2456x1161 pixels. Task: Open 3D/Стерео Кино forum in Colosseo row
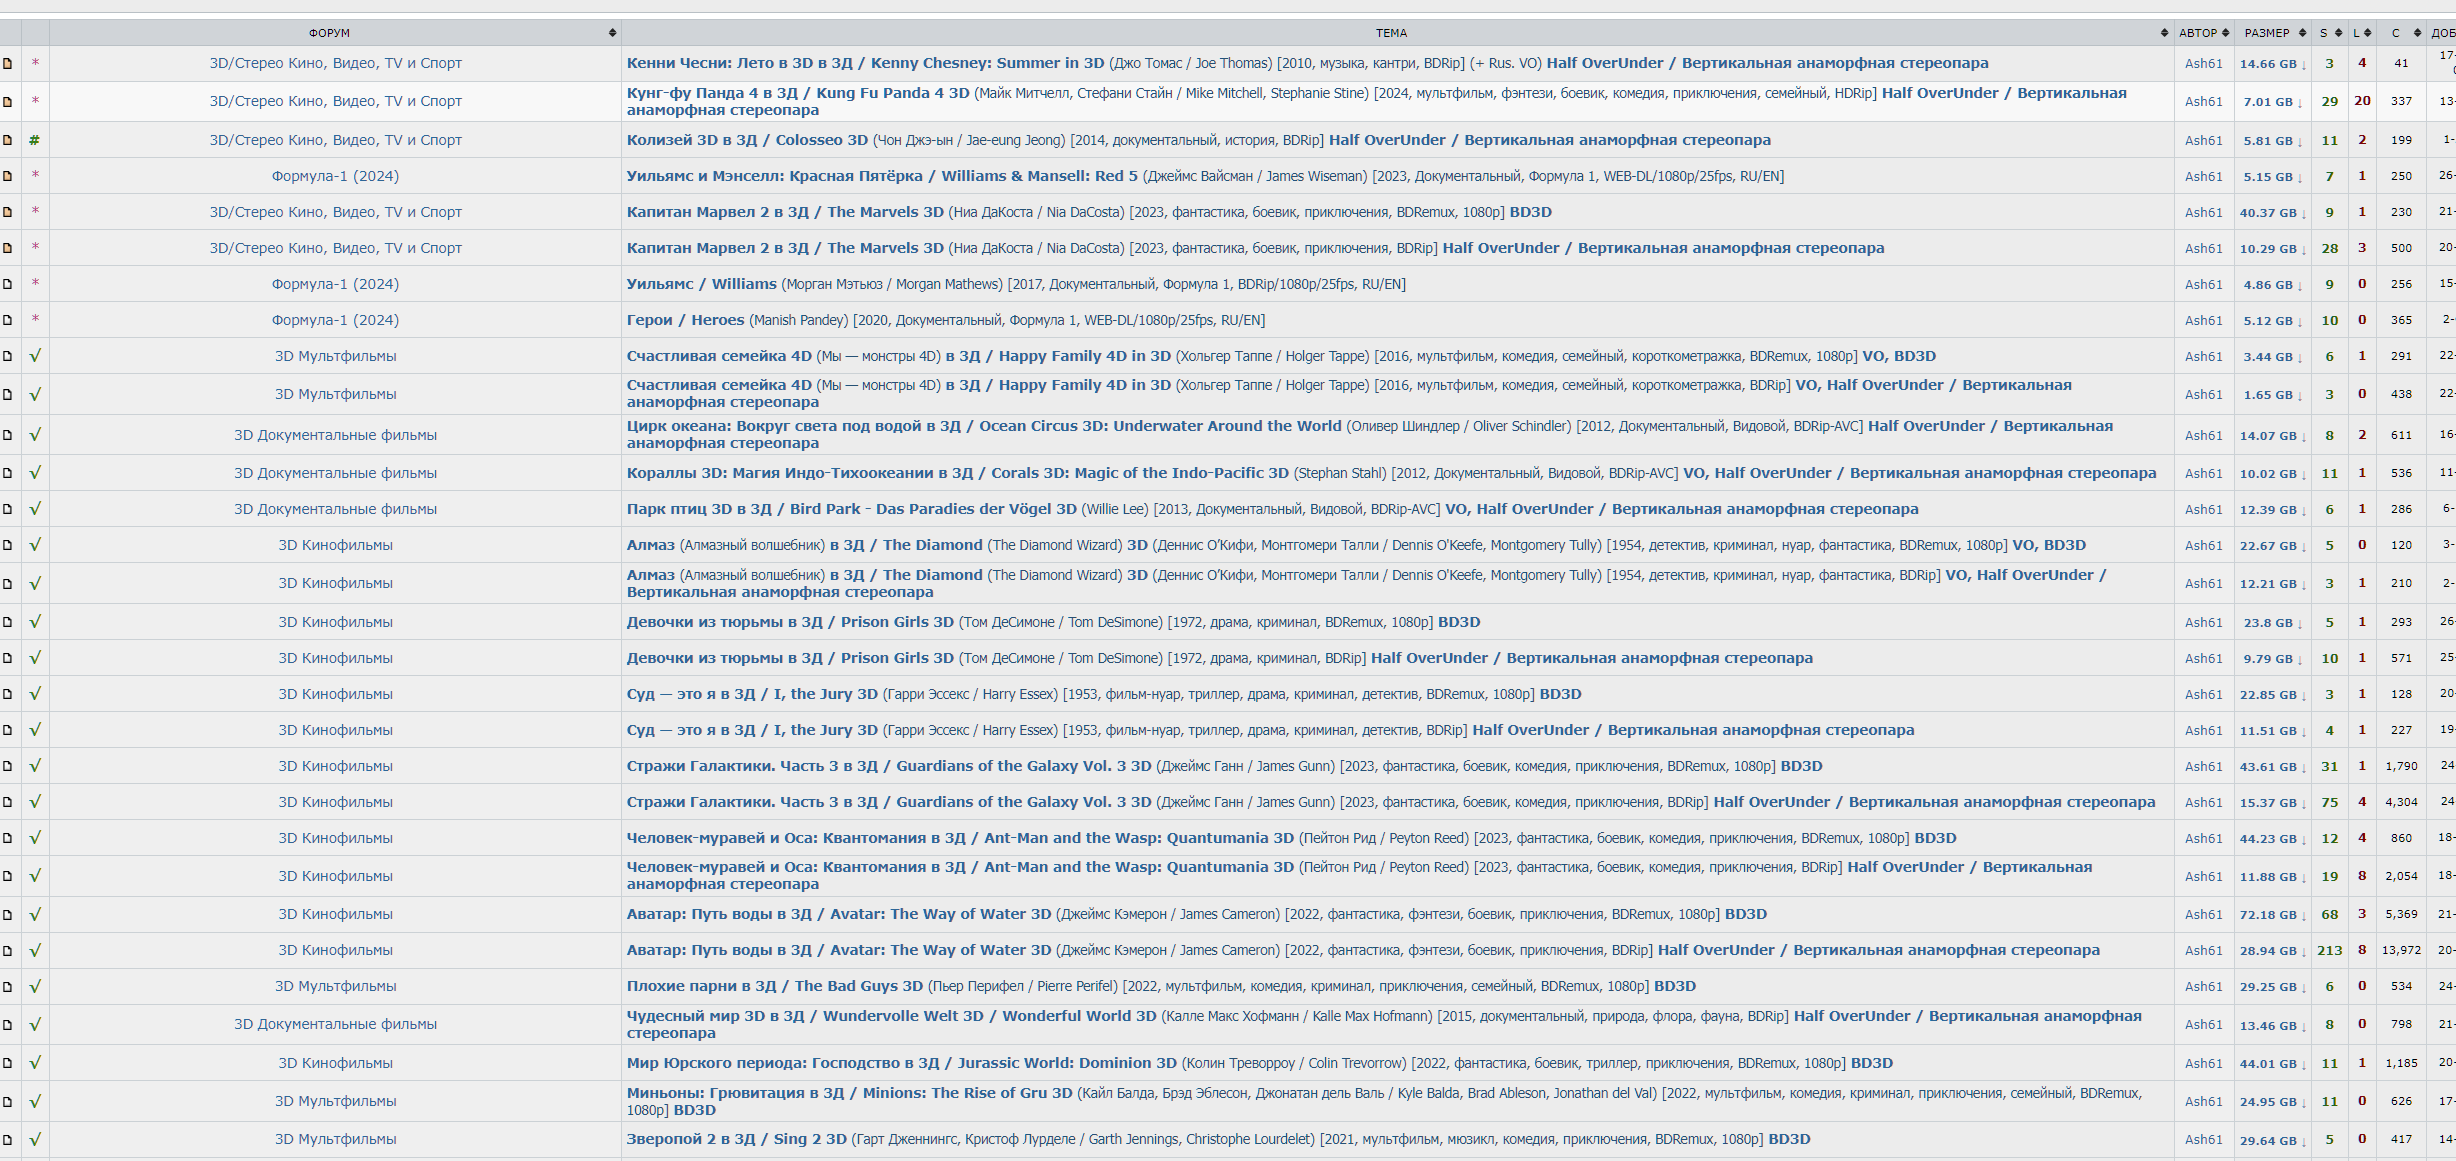click(335, 140)
